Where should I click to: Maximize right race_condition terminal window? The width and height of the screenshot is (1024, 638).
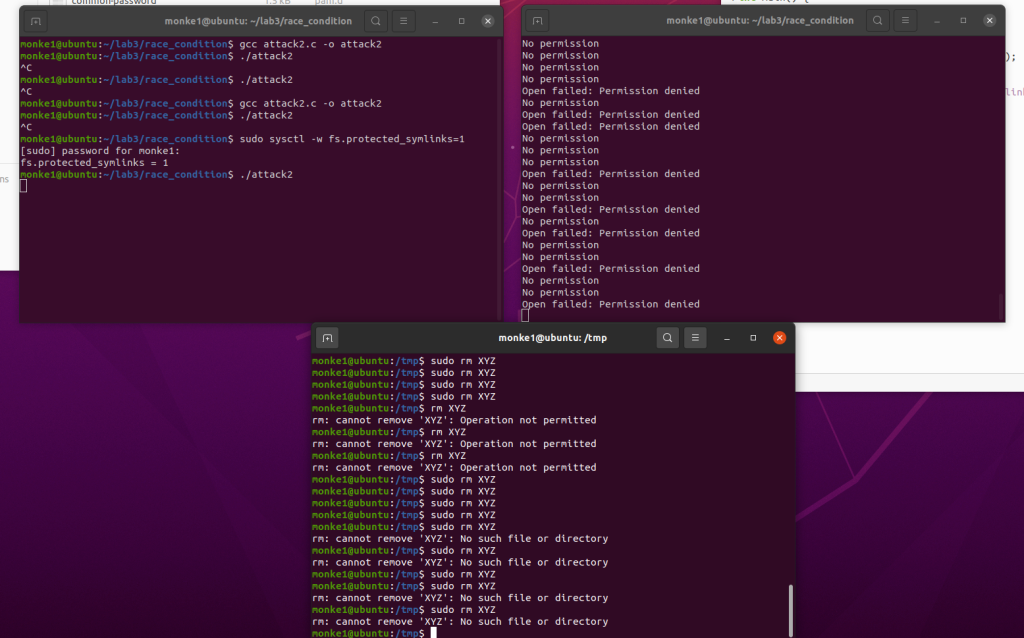963,20
